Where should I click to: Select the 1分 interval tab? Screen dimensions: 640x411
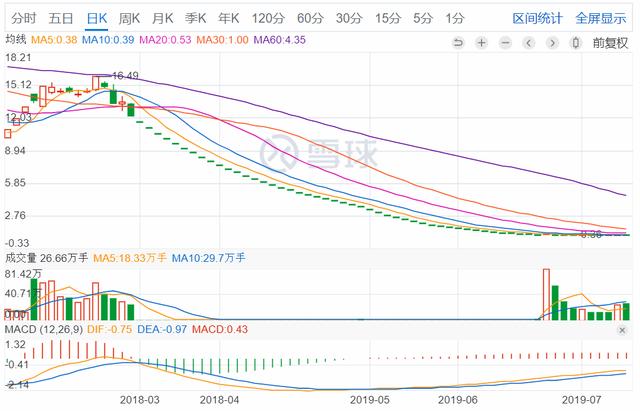coord(454,18)
